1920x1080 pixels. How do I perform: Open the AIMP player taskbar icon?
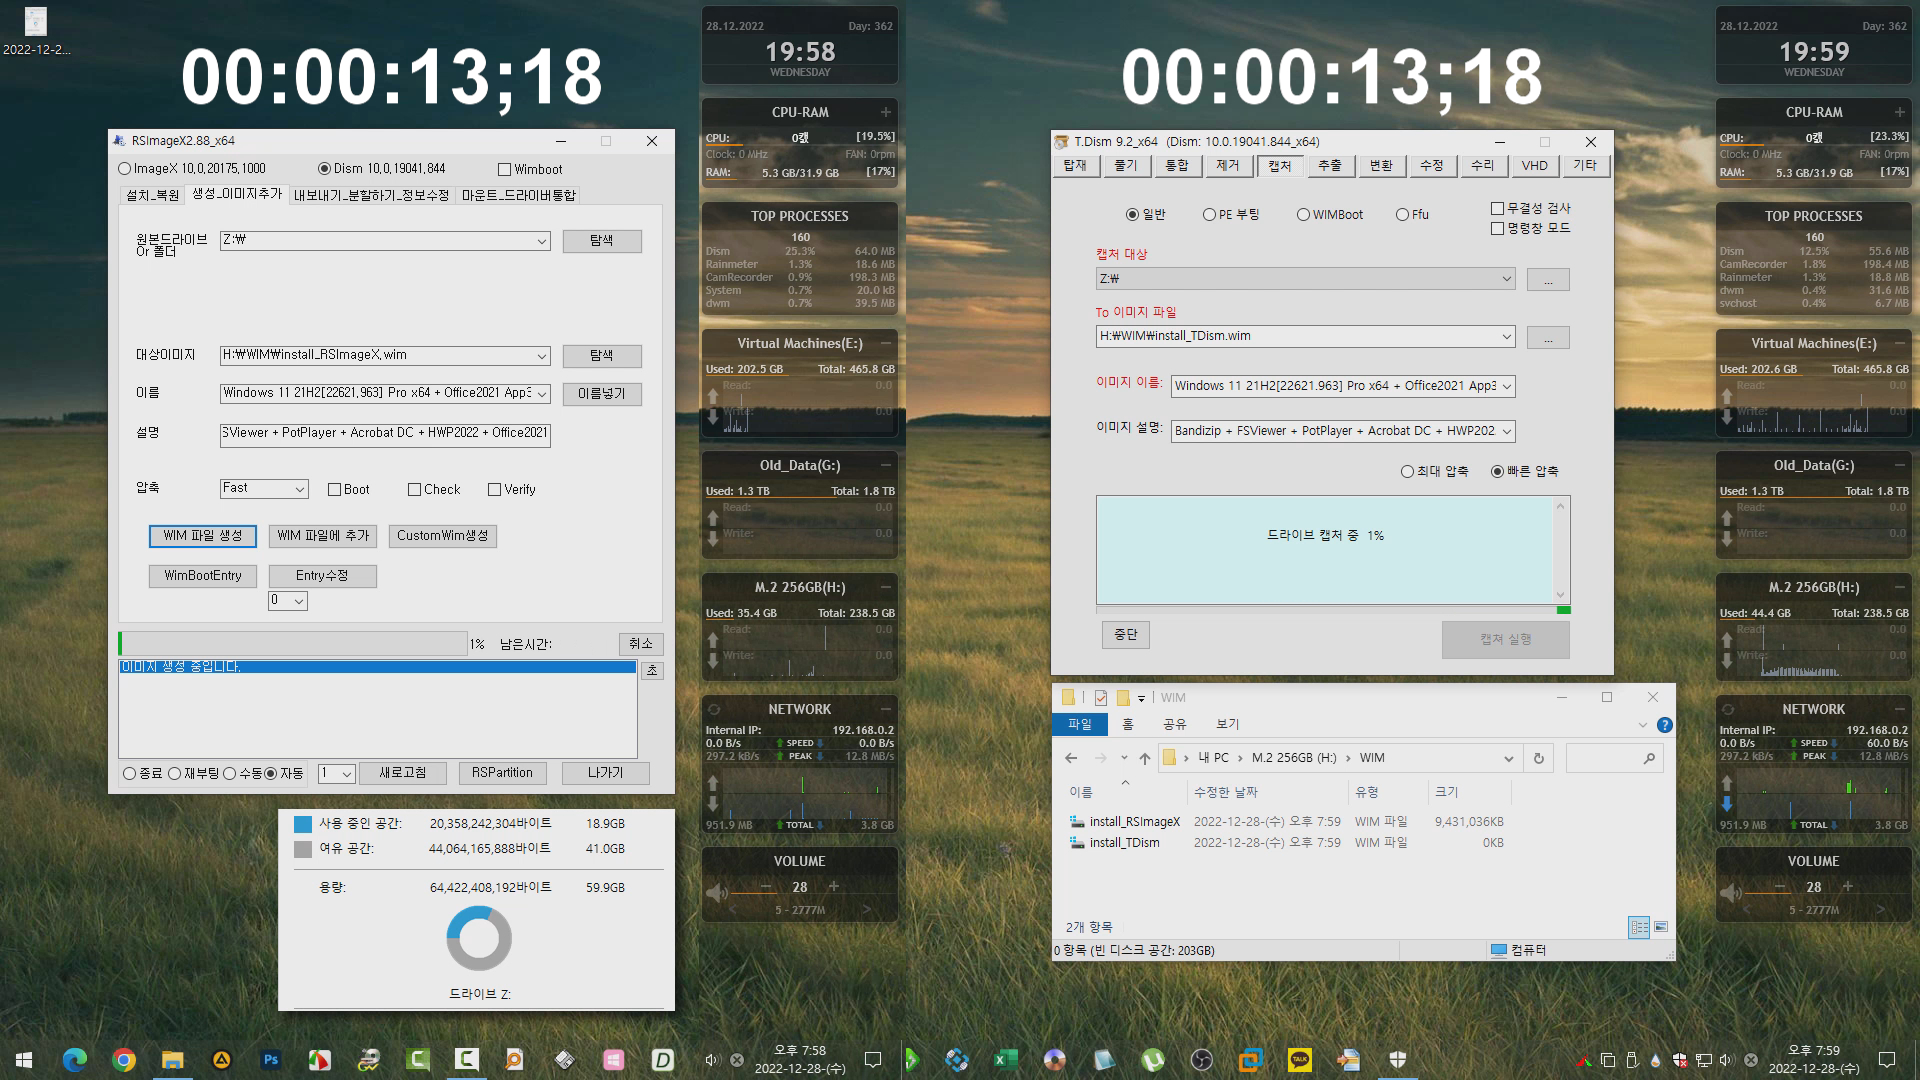tap(222, 1060)
